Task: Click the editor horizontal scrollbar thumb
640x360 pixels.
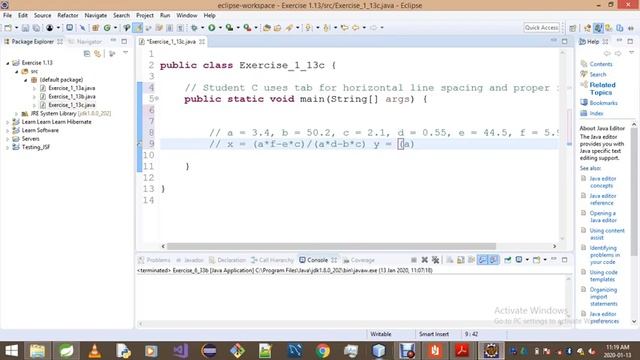Action: click(331, 246)
